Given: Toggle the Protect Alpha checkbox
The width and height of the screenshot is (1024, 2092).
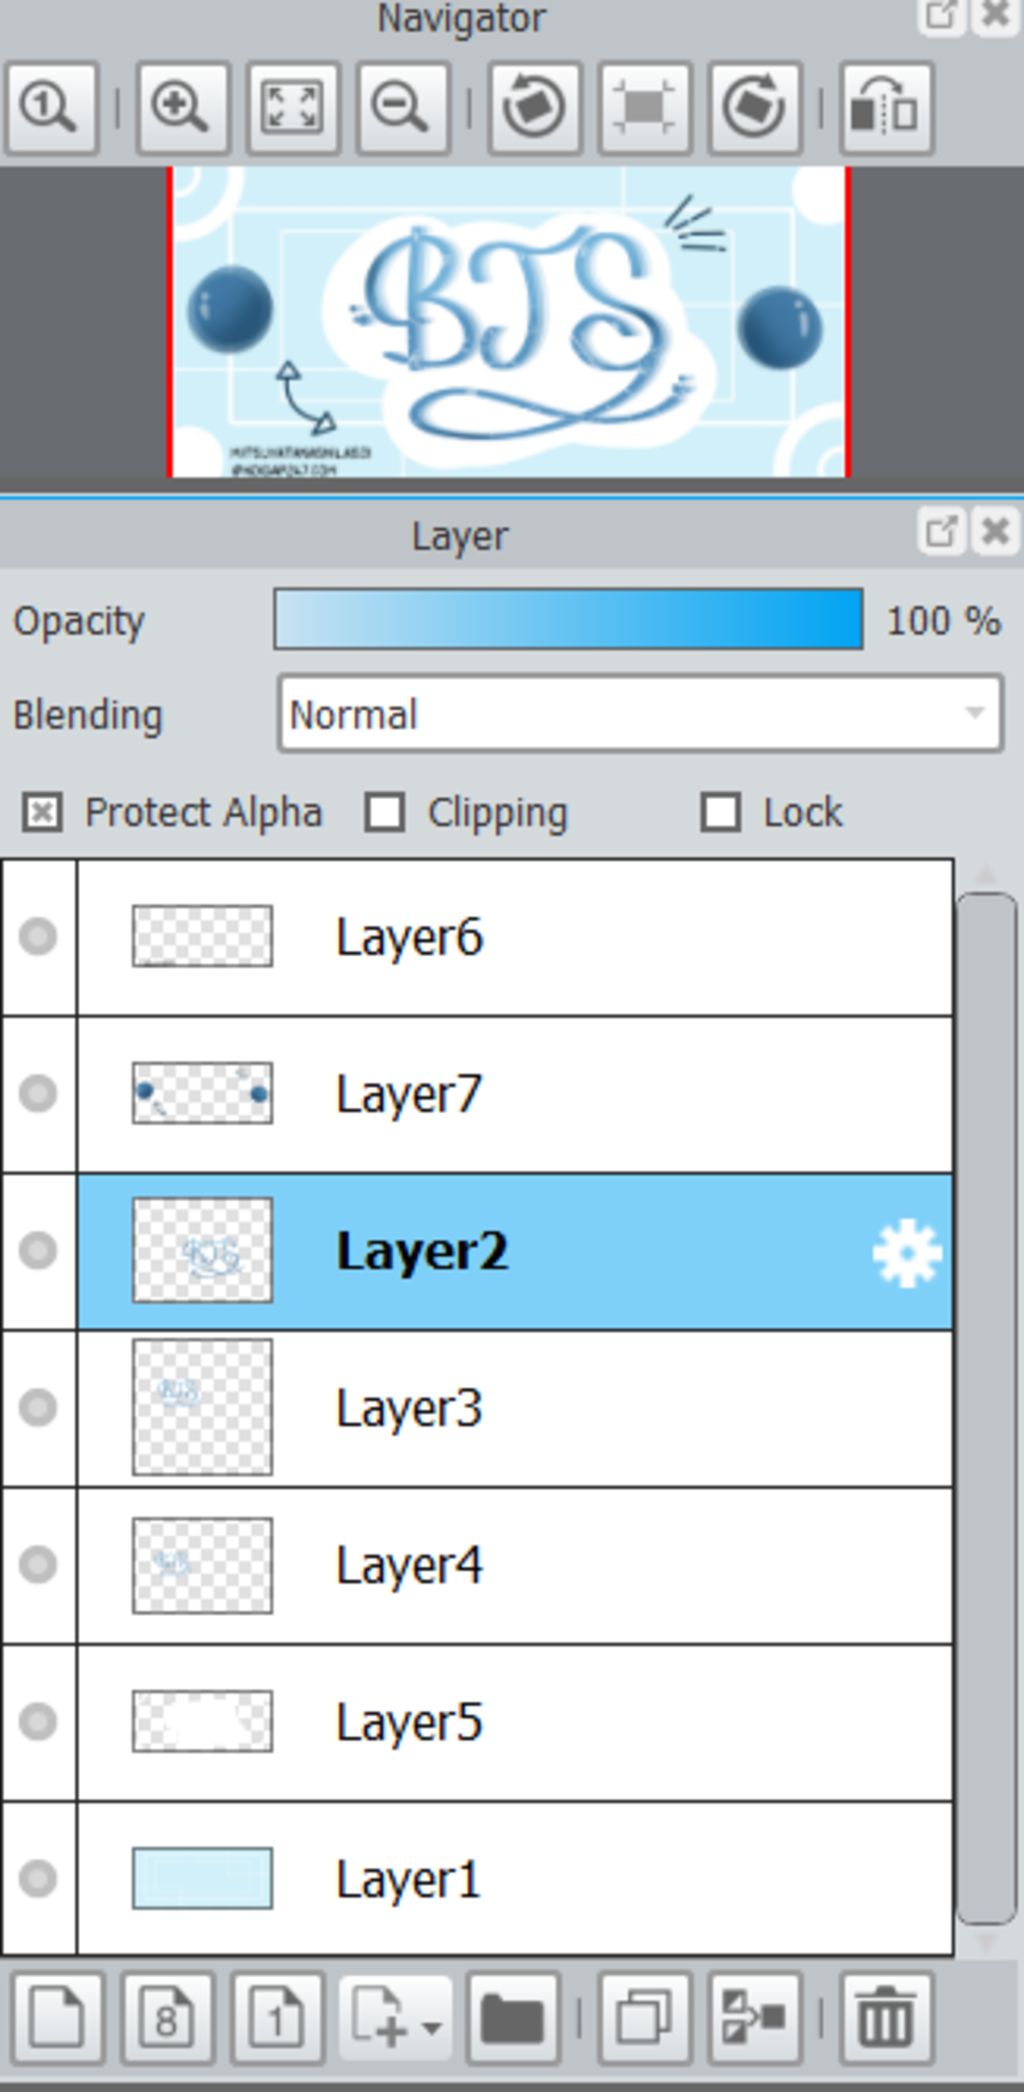Looking at the screenshot, I should (42, 812).
